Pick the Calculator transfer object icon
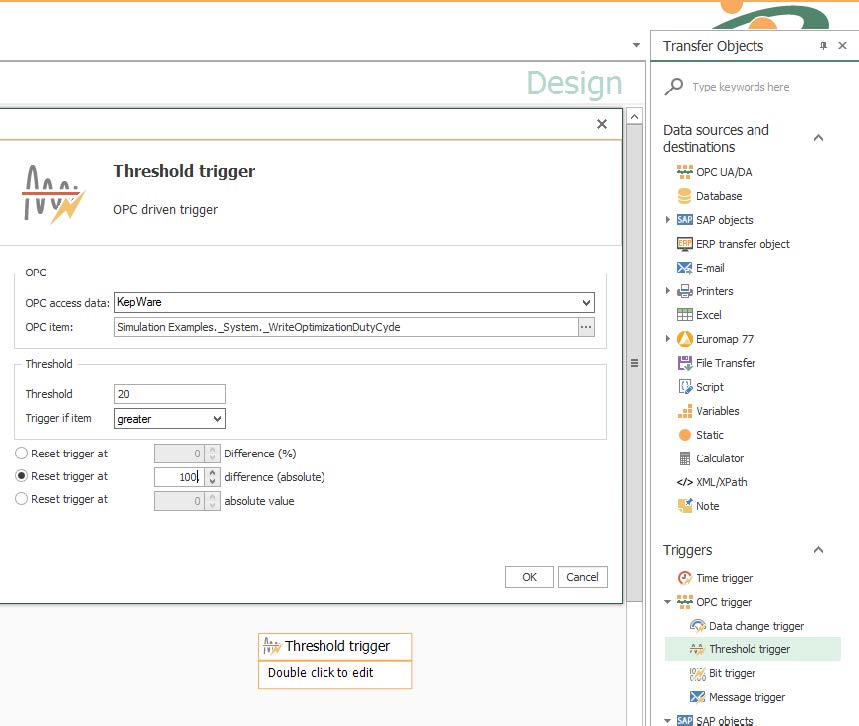The height and width of the screenshot is (726, 859). point(685,458)
